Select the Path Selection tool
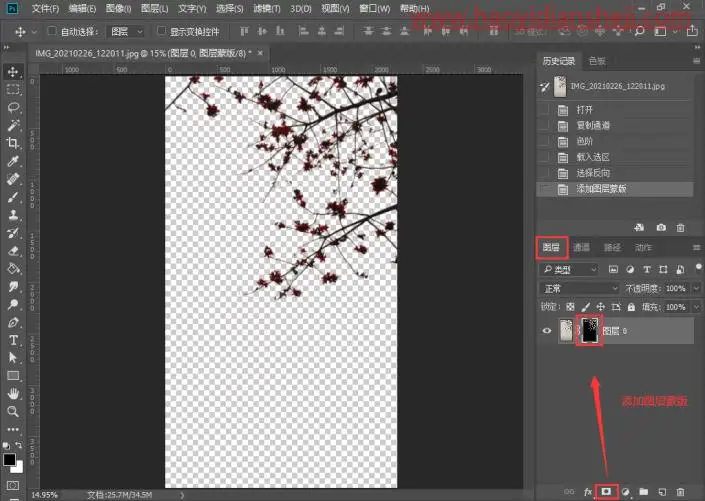The width and height of the screenshot is (705, 501). pyautogui.click(x=13, y=358)
